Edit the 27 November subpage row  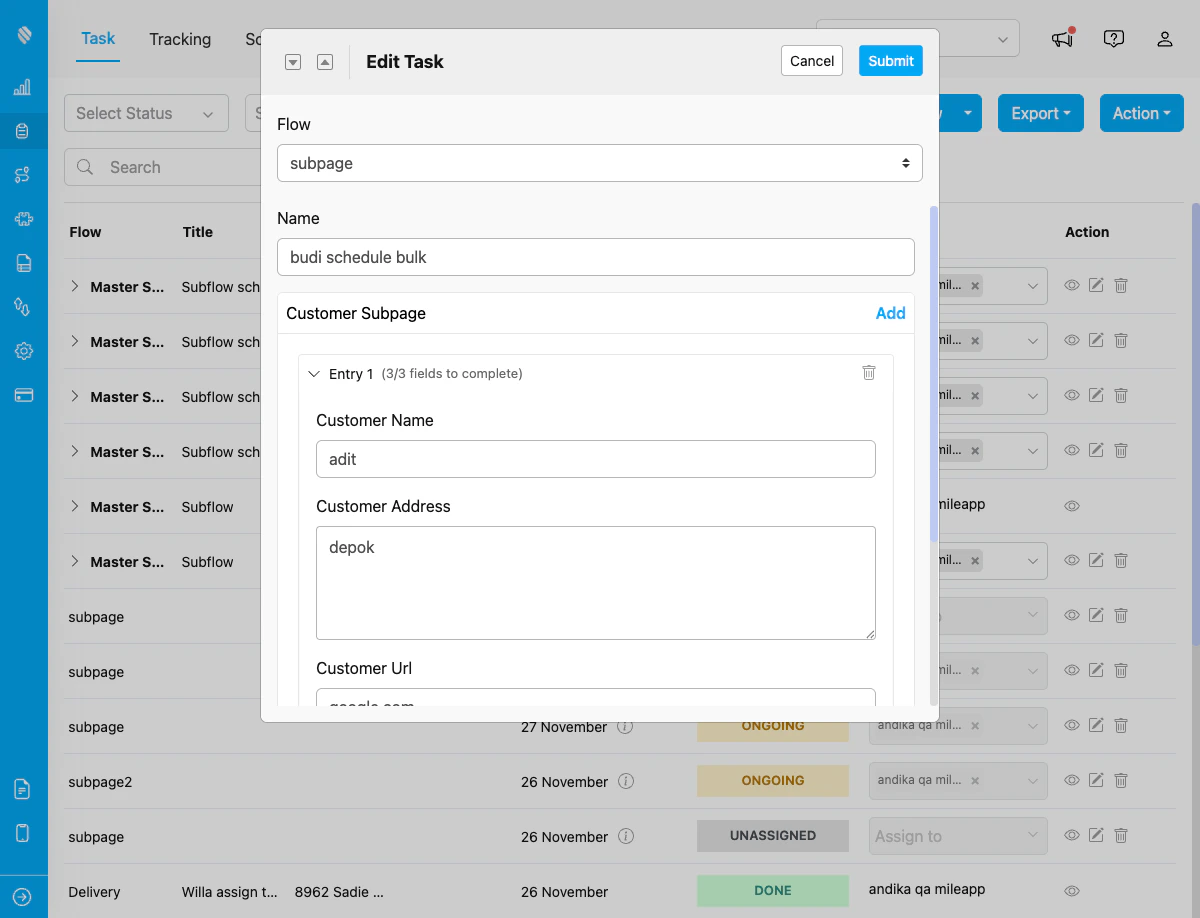coord(1096,725)
